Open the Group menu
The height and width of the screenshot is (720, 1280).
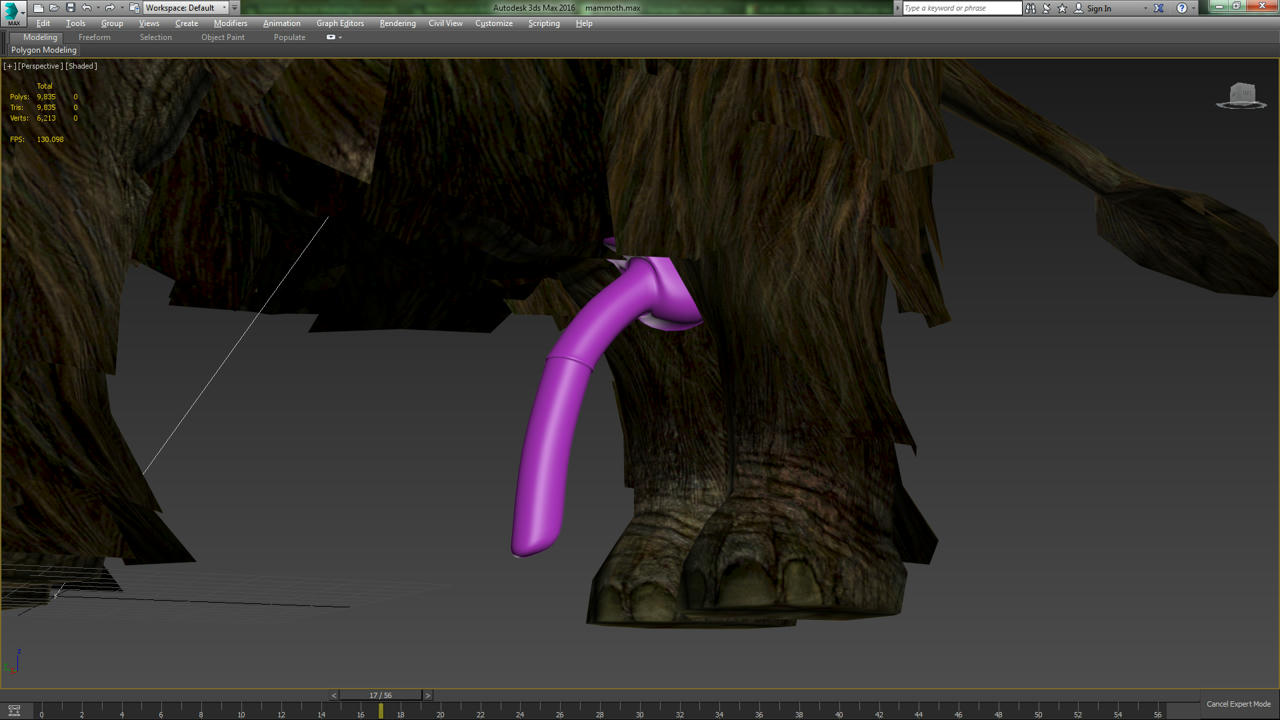click(112, 23)
